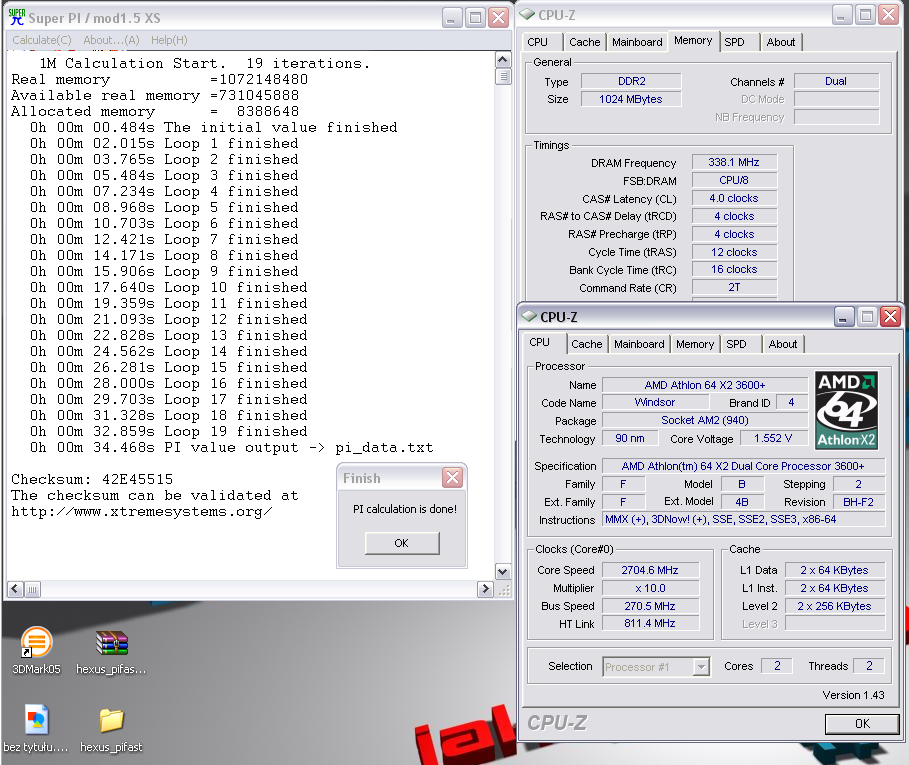Click the Name field AMD Athlon 64 X2 3600+
The width and height of the screenshot is (909, 765).
(705, 385)
